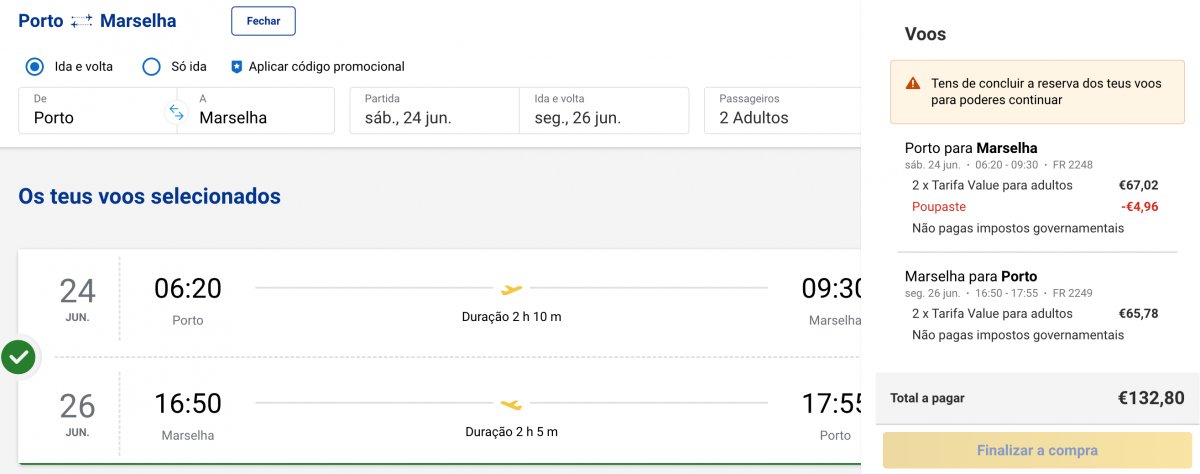
Task: Click the Fechar button
Action: pos(263,20)
